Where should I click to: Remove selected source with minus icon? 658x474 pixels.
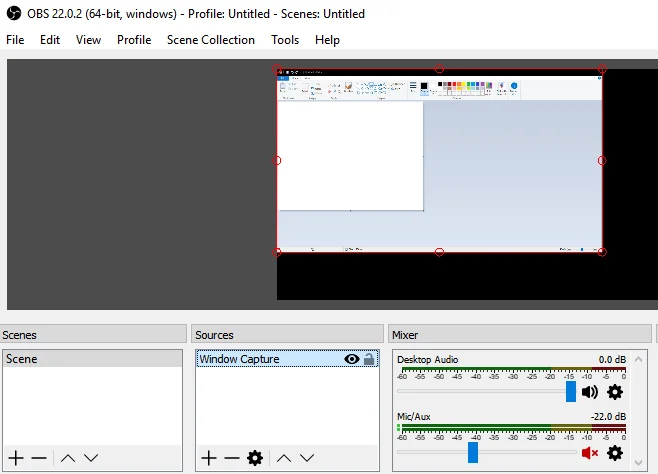(x=232, y=457)
